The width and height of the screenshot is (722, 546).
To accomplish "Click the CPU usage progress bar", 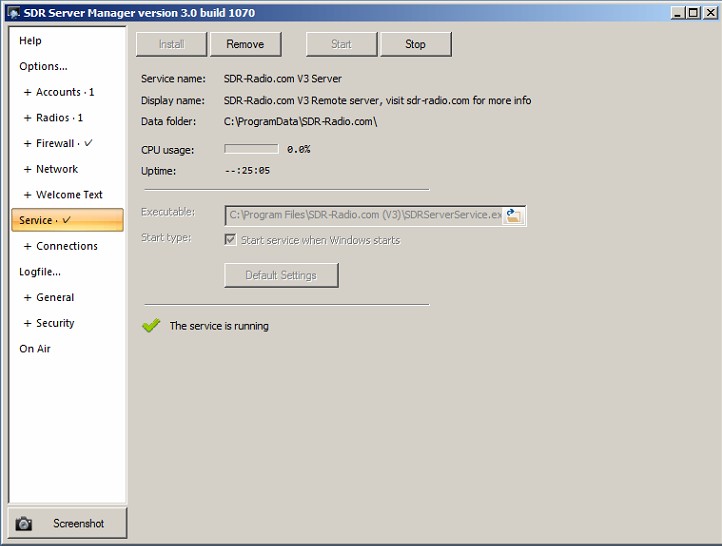I will pyautogui.click(x=251, y=149).
